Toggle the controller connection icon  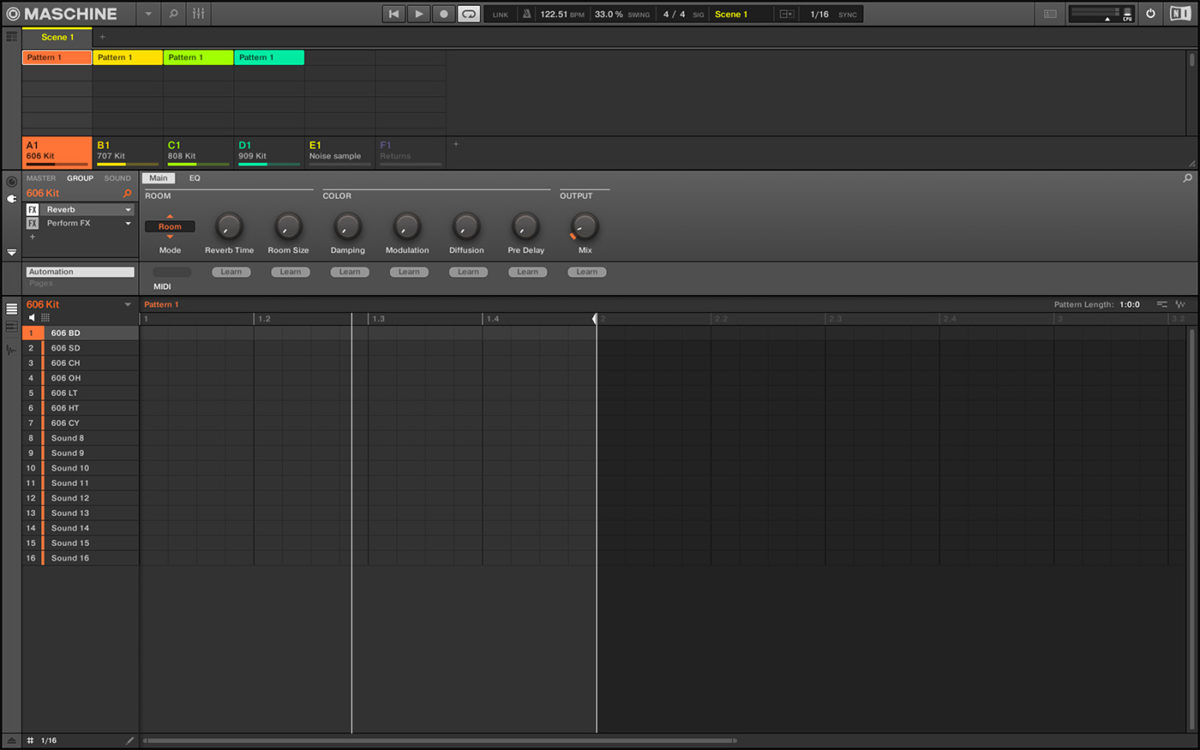1049,14
